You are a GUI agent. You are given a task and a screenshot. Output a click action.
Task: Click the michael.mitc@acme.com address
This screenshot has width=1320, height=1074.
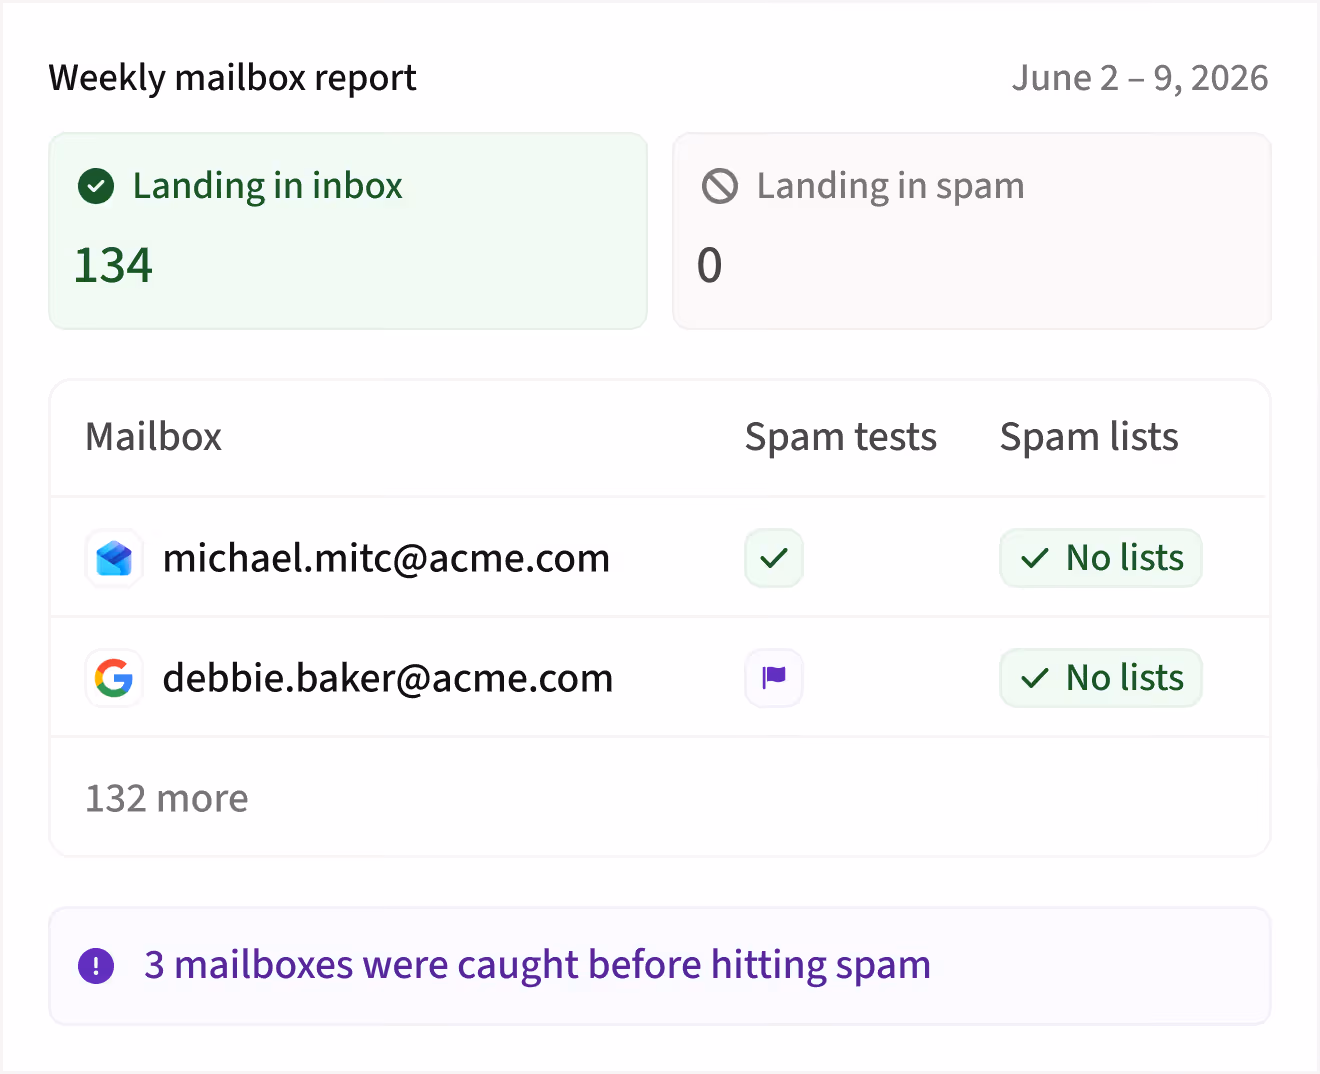click(x=386, y=558)
